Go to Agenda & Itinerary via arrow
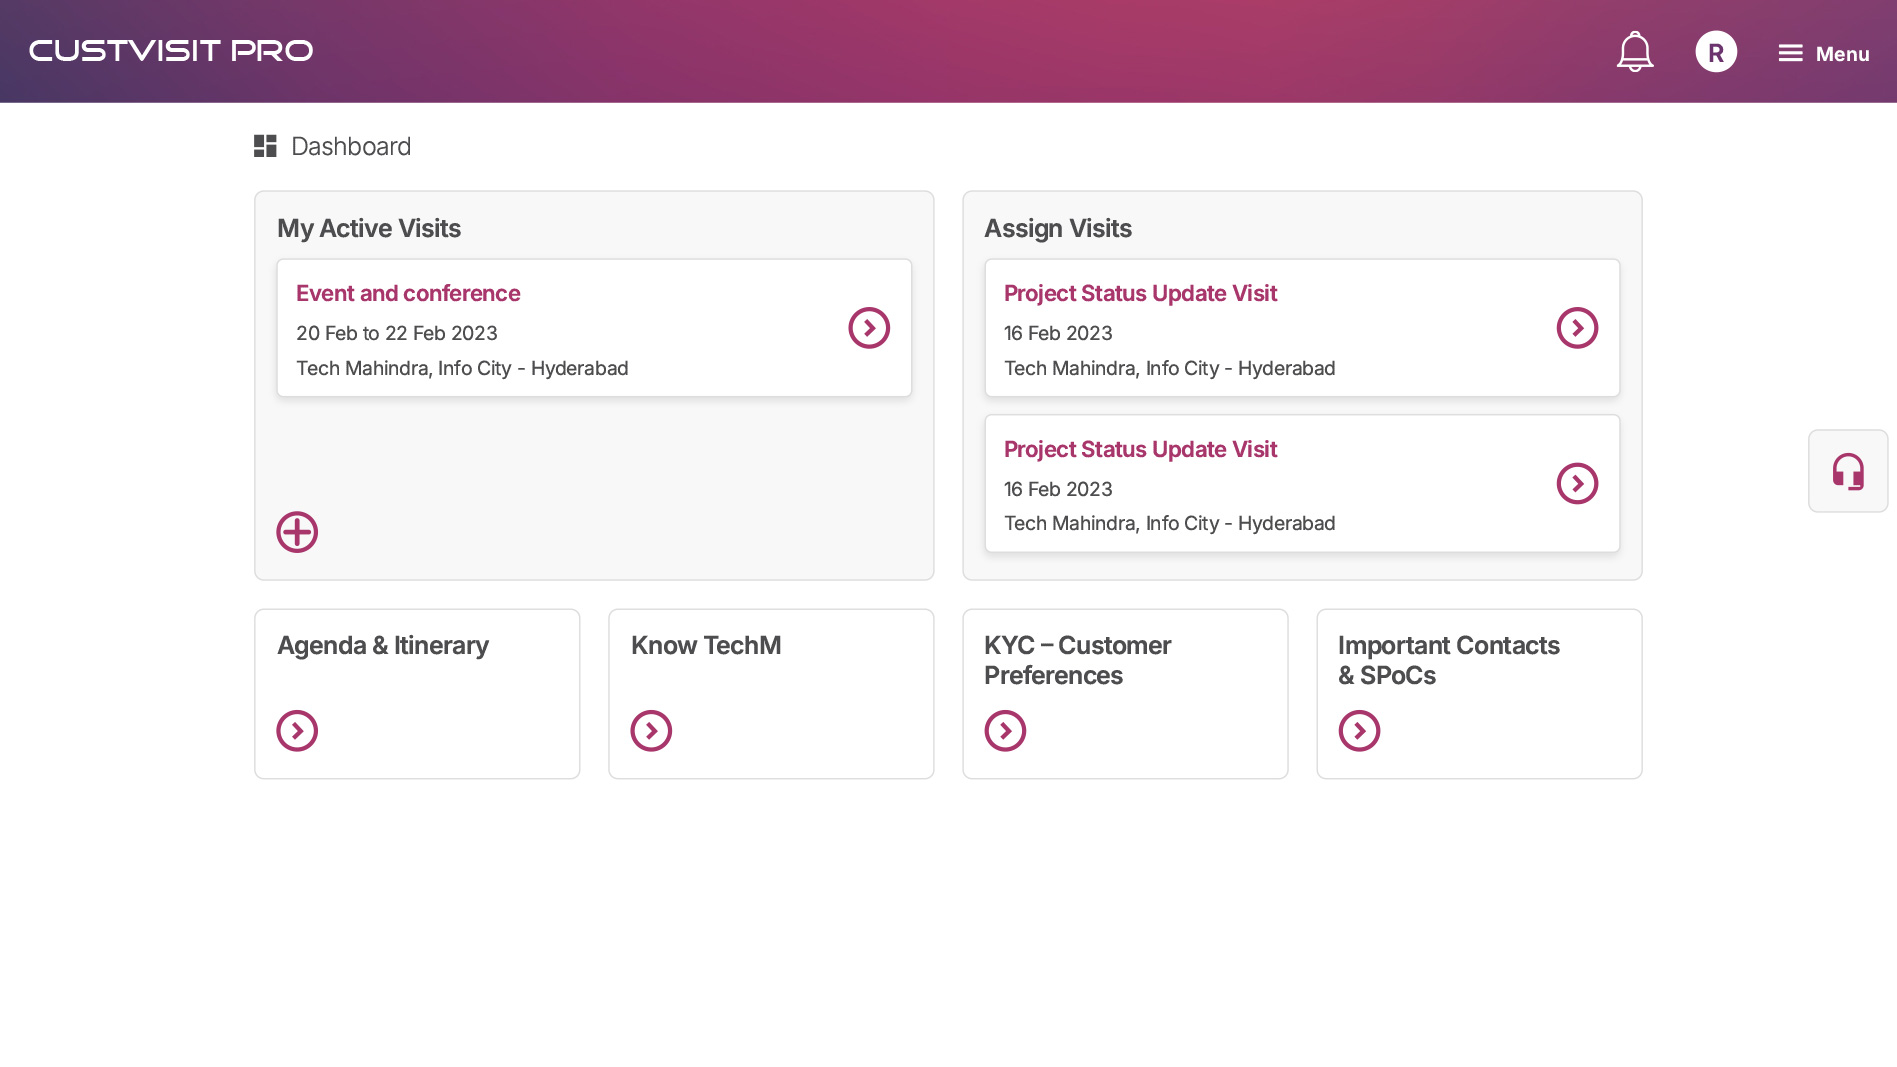The image size is (1897, 1067). click(x=297, y=731)
